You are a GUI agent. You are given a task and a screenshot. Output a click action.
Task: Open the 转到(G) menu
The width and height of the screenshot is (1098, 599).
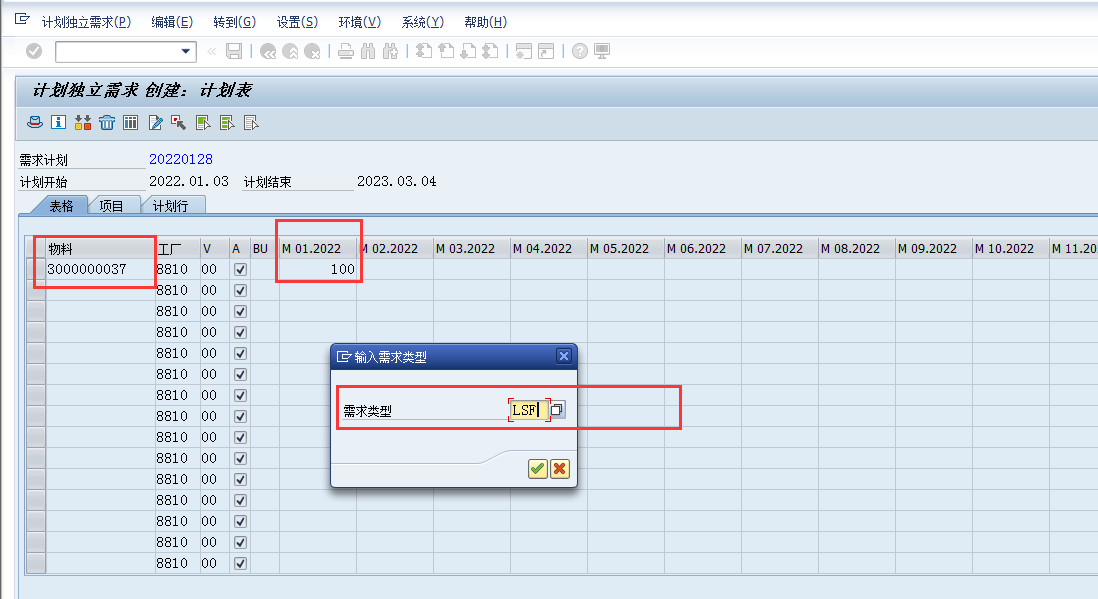233,20
